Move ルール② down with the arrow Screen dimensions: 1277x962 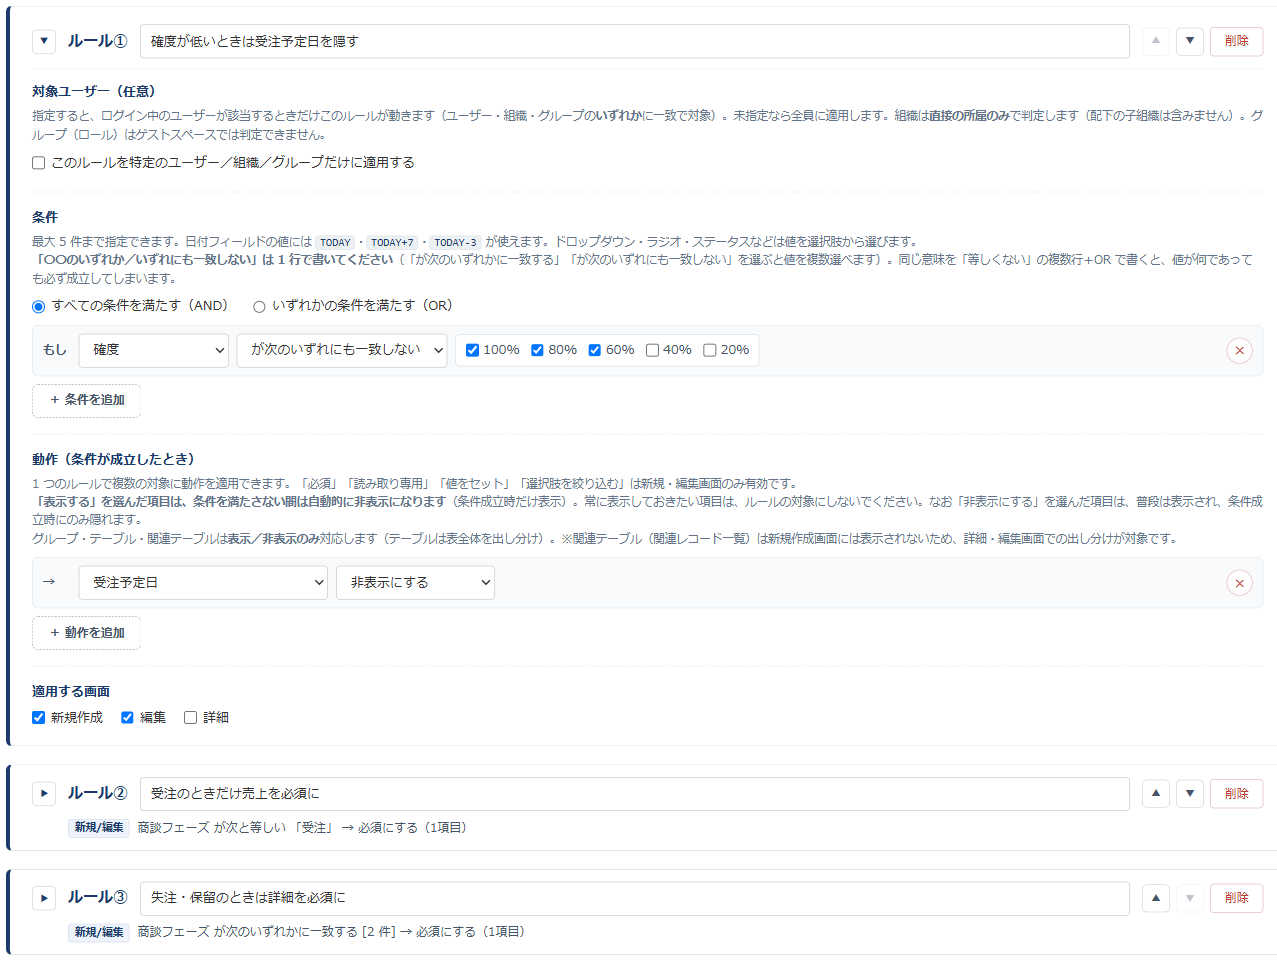pos(1190,794)
